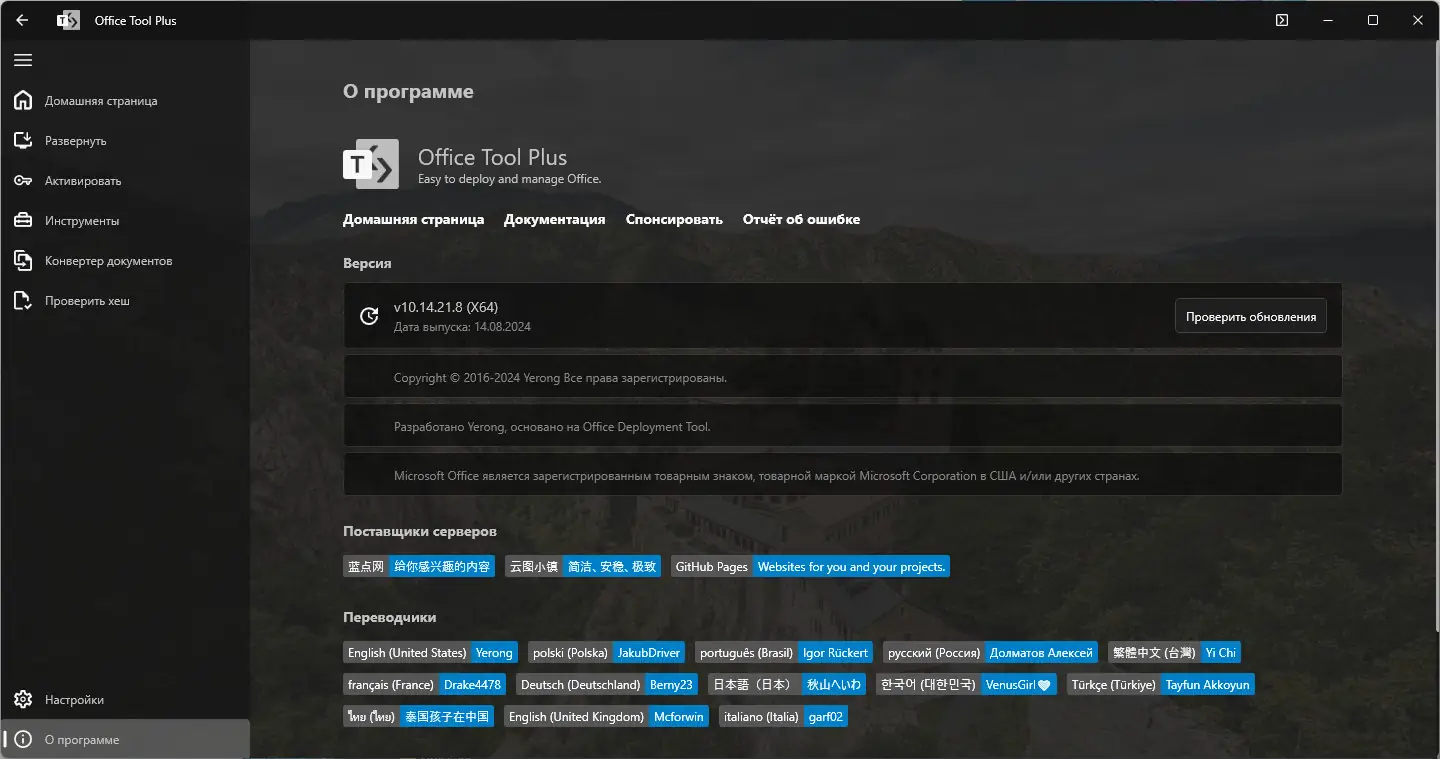The width and height of the screenshot is (1440, 759).
Task: Click the Версия section heading
Action: (367, 263)
